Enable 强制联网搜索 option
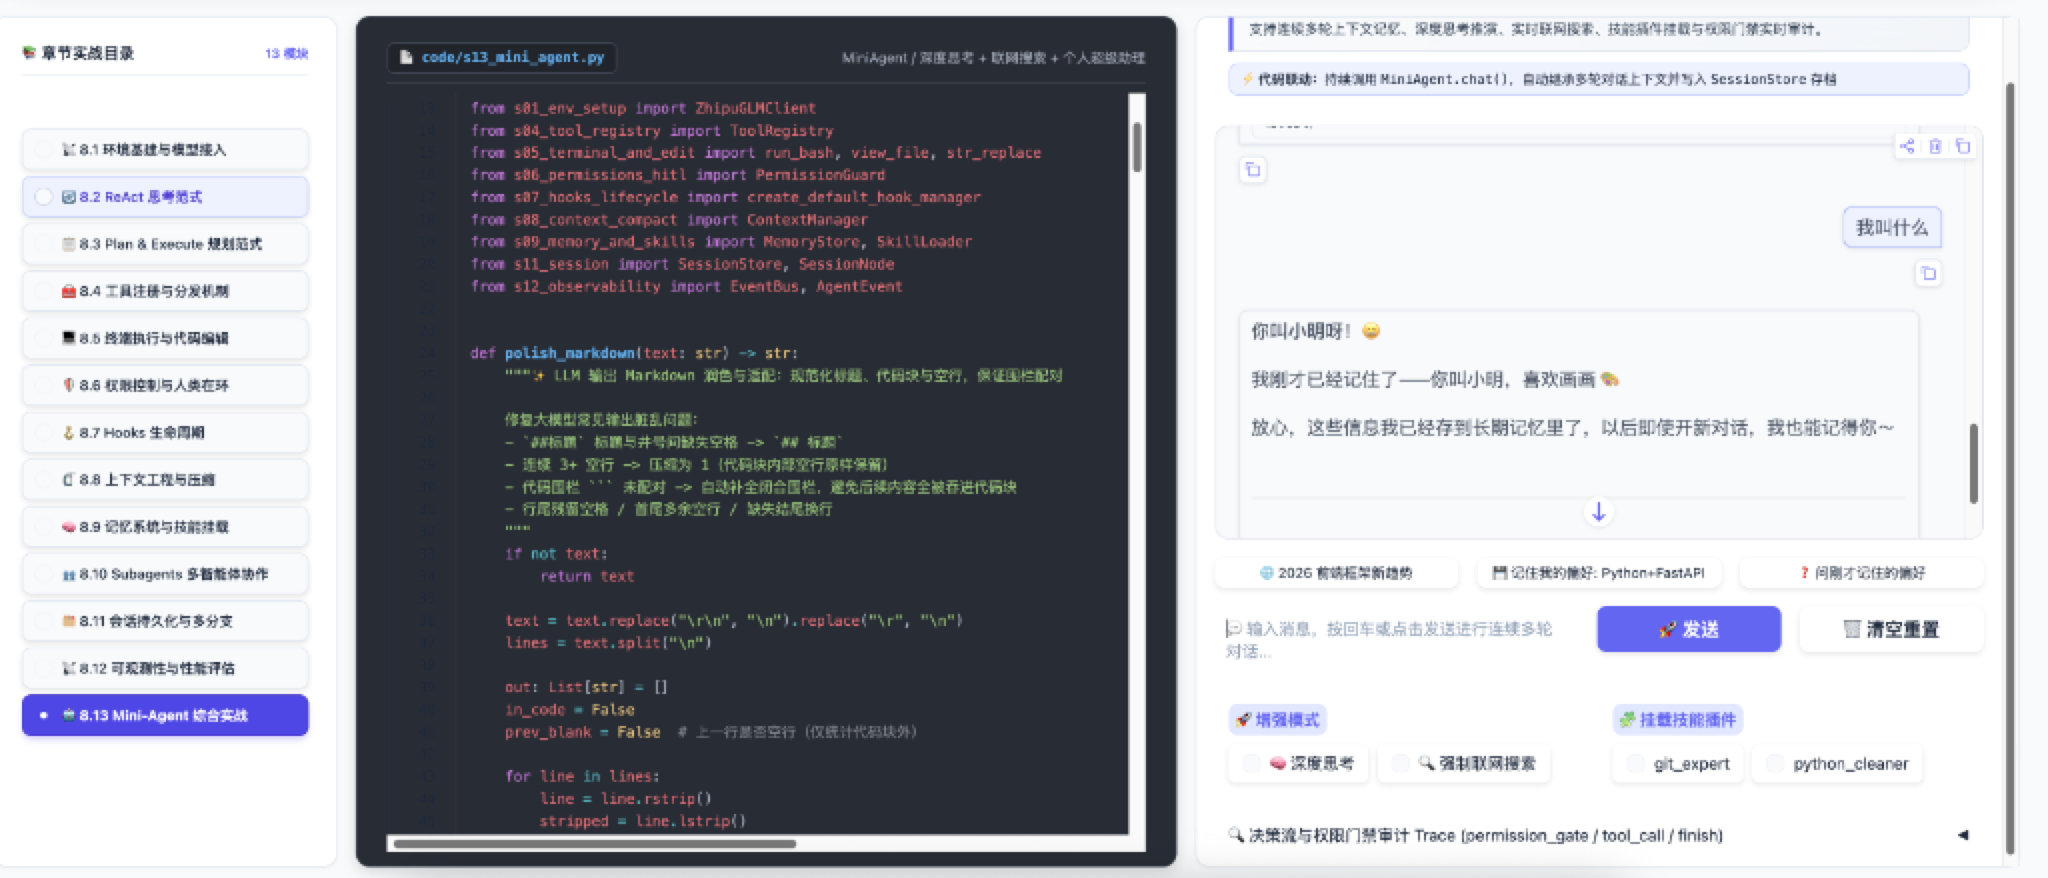Image resolution: width=2048 pixels, height=878 pixels. 1400,763
